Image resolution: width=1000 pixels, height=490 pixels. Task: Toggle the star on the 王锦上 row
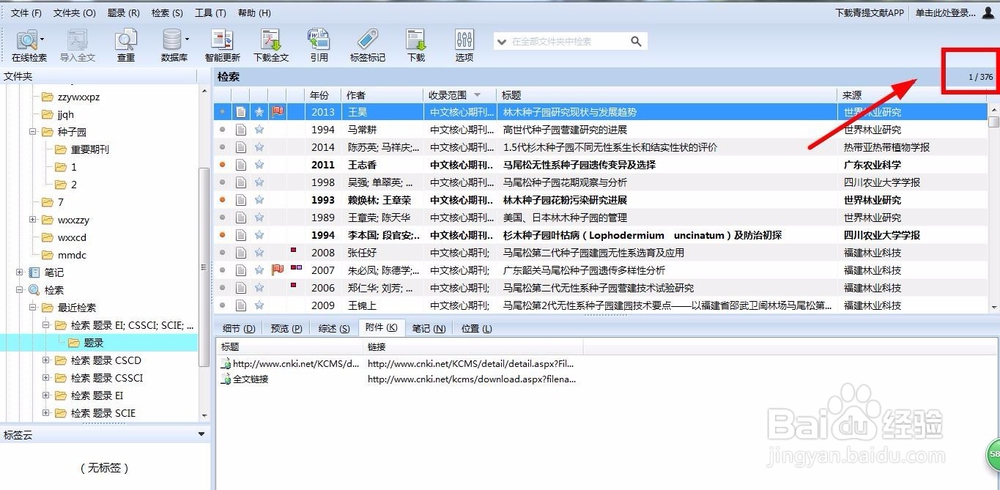point(259,306)
